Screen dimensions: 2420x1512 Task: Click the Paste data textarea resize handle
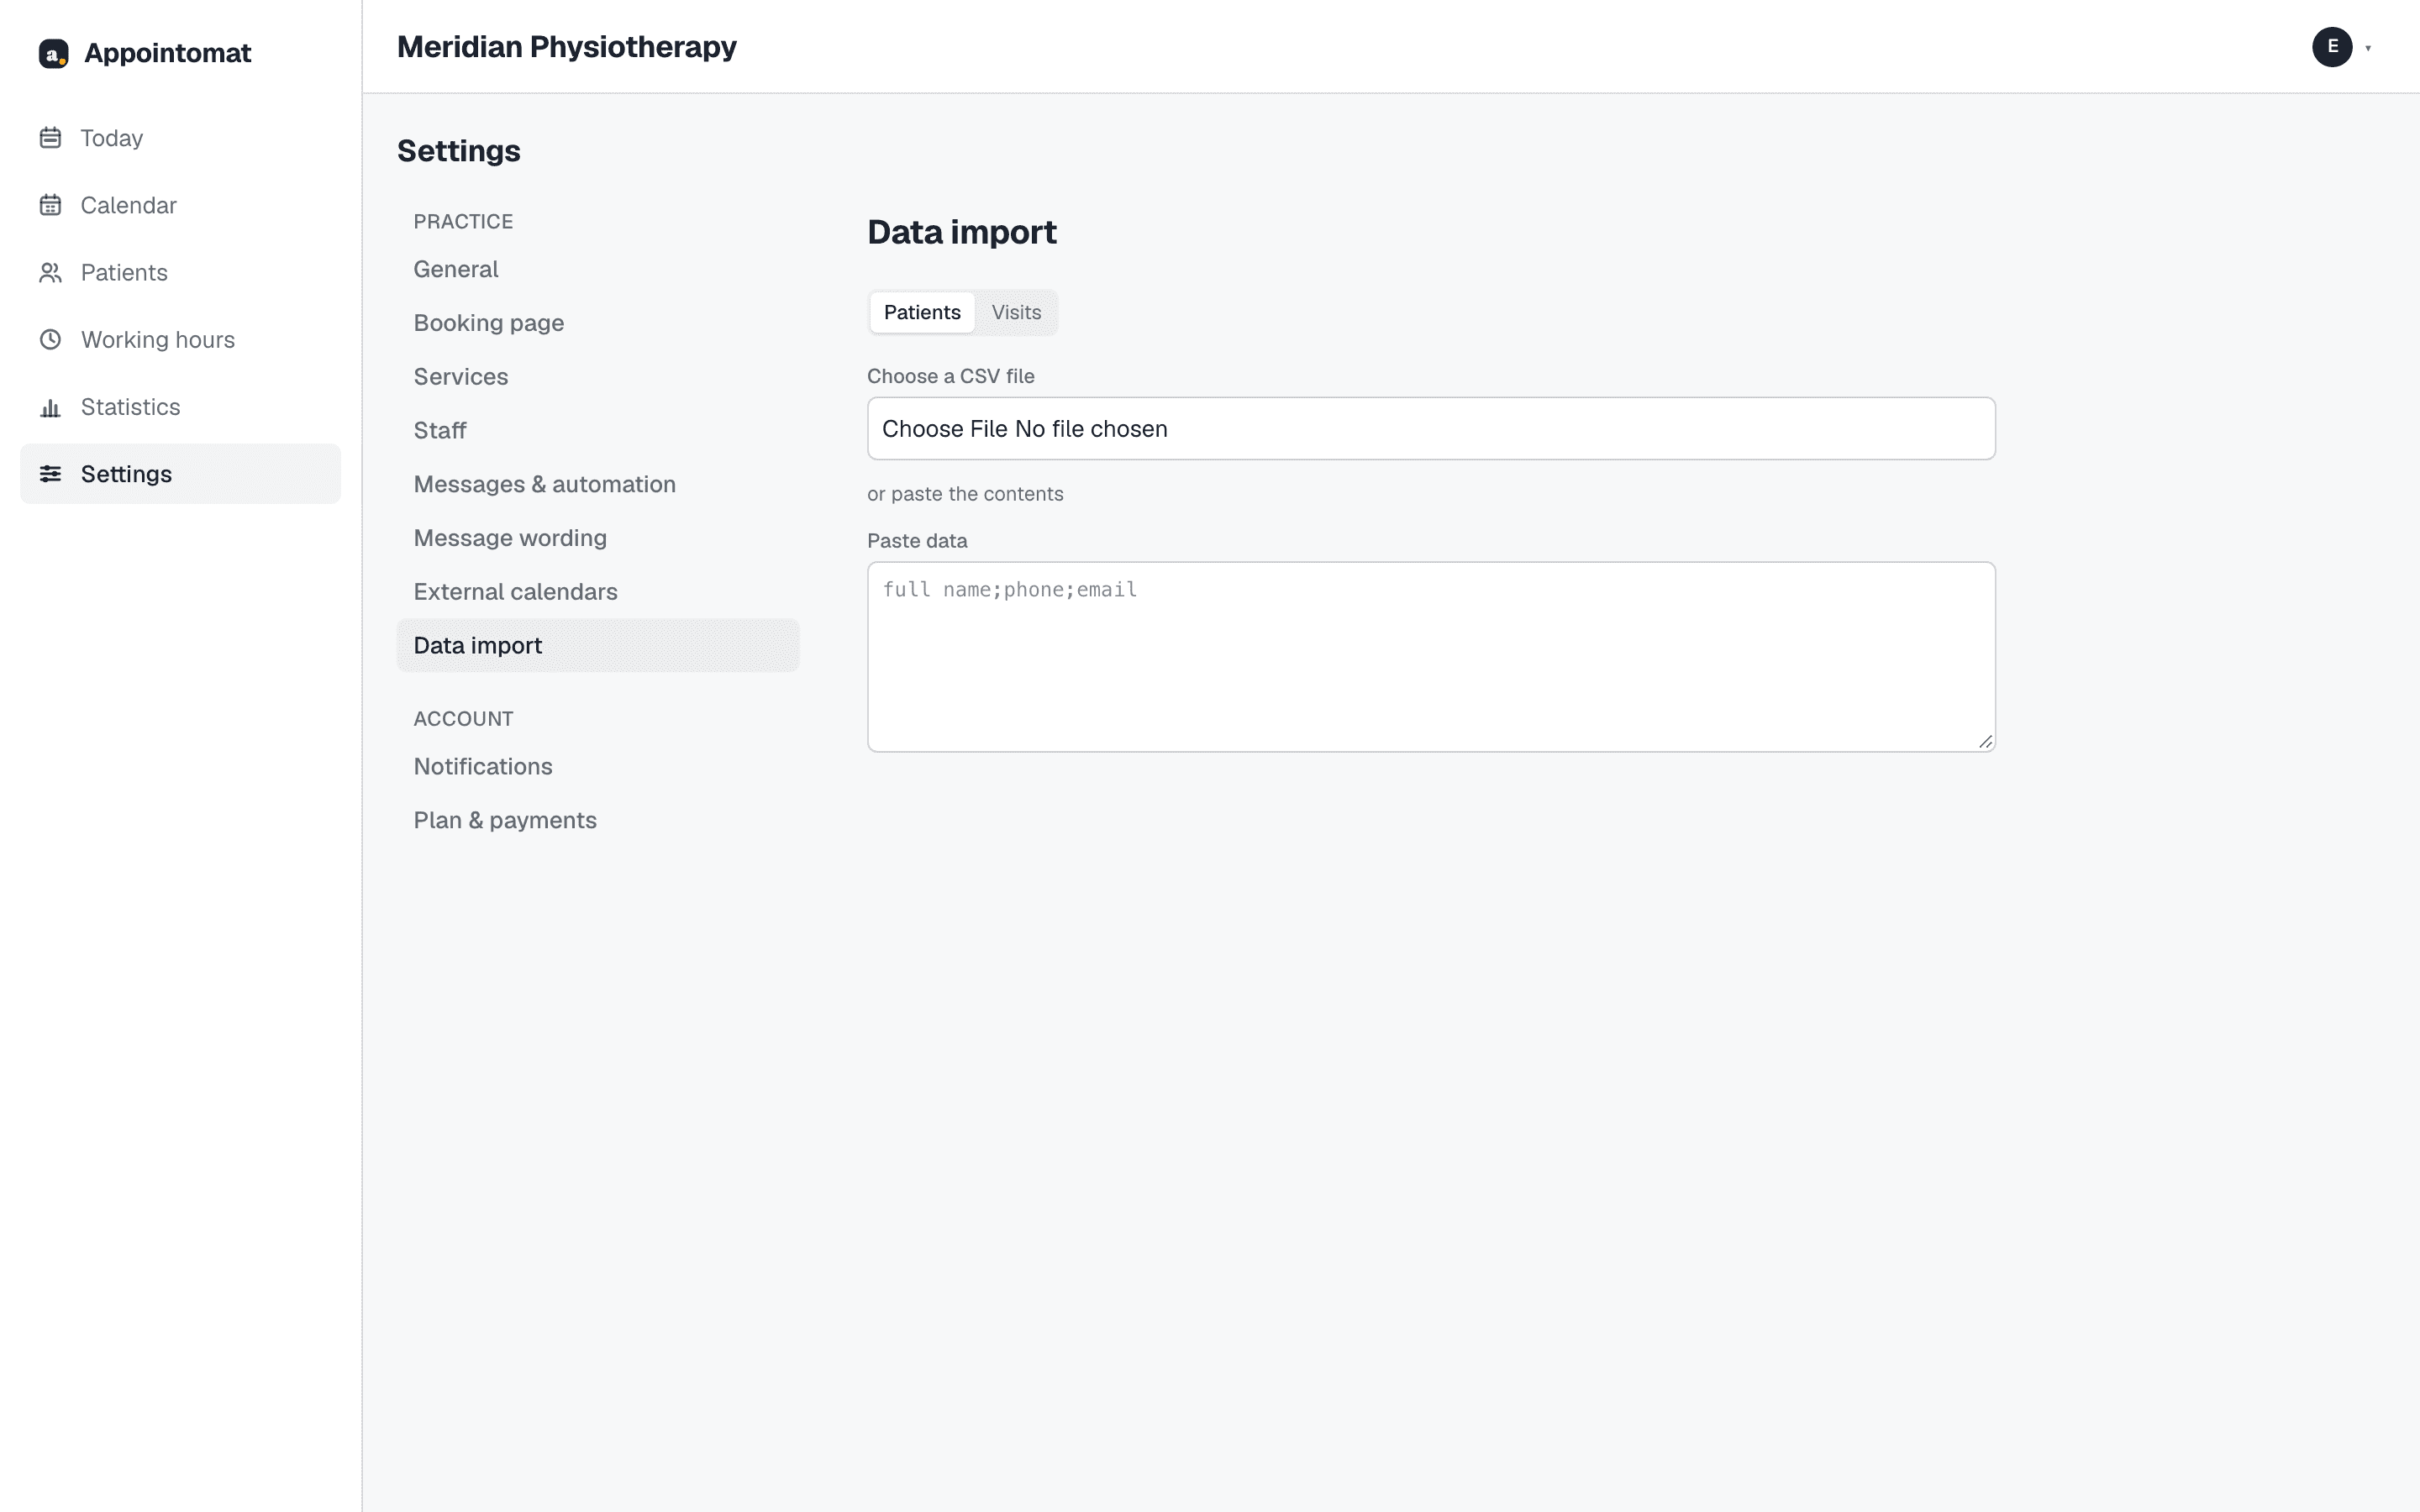click(1985, 741)
